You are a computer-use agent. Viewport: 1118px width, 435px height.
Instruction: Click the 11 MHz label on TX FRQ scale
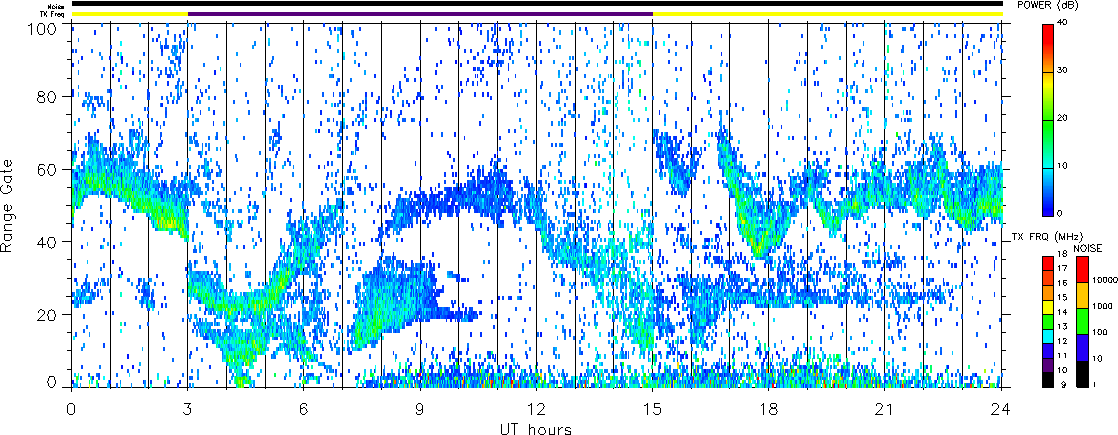1062,356
